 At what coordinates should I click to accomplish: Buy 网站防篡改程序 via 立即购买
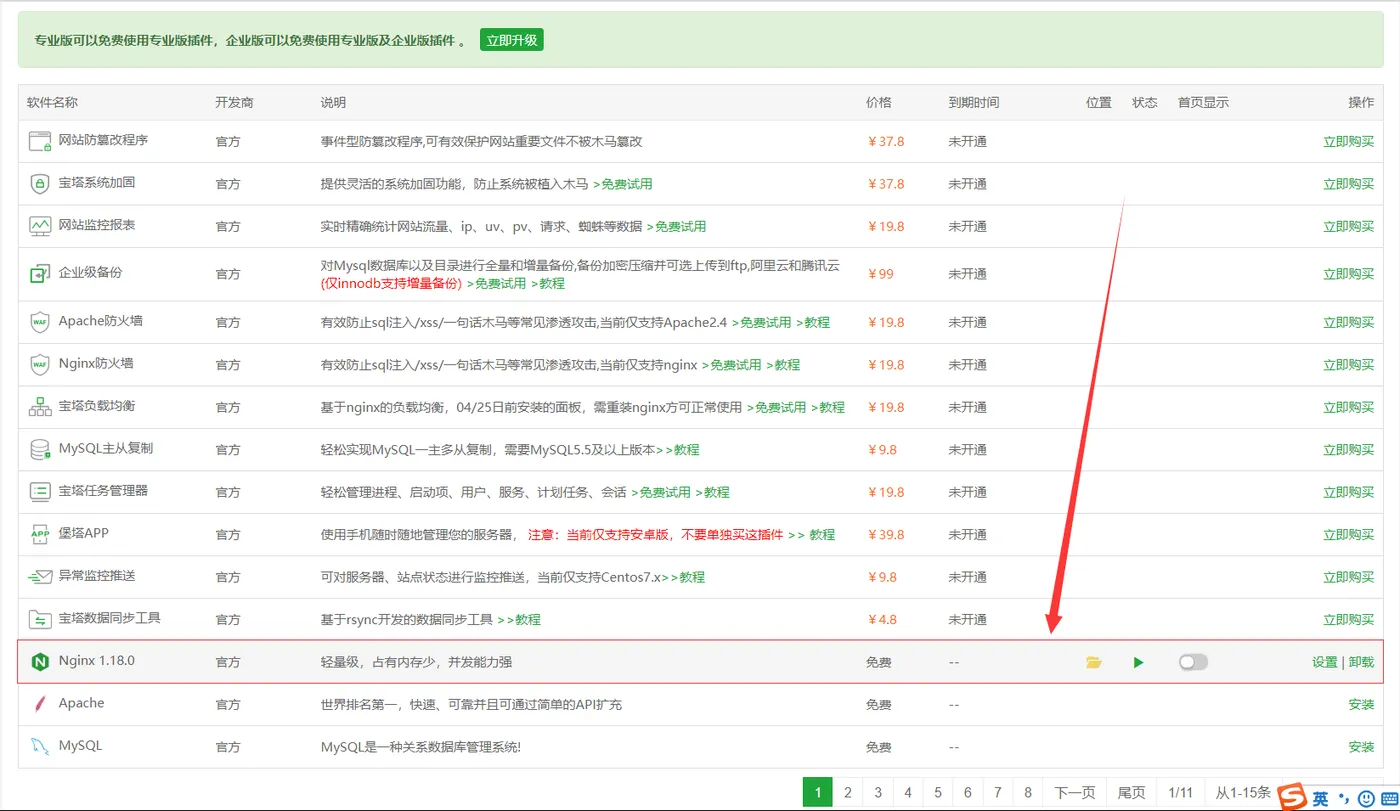tap(1348, 142)
